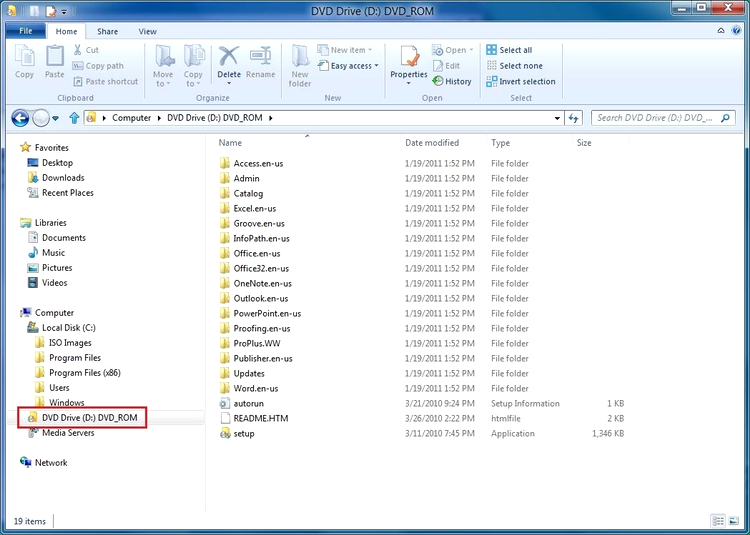Select the ProPlus.WW folder
This screenshot has height=535, width=750.
tap(251, 343)
